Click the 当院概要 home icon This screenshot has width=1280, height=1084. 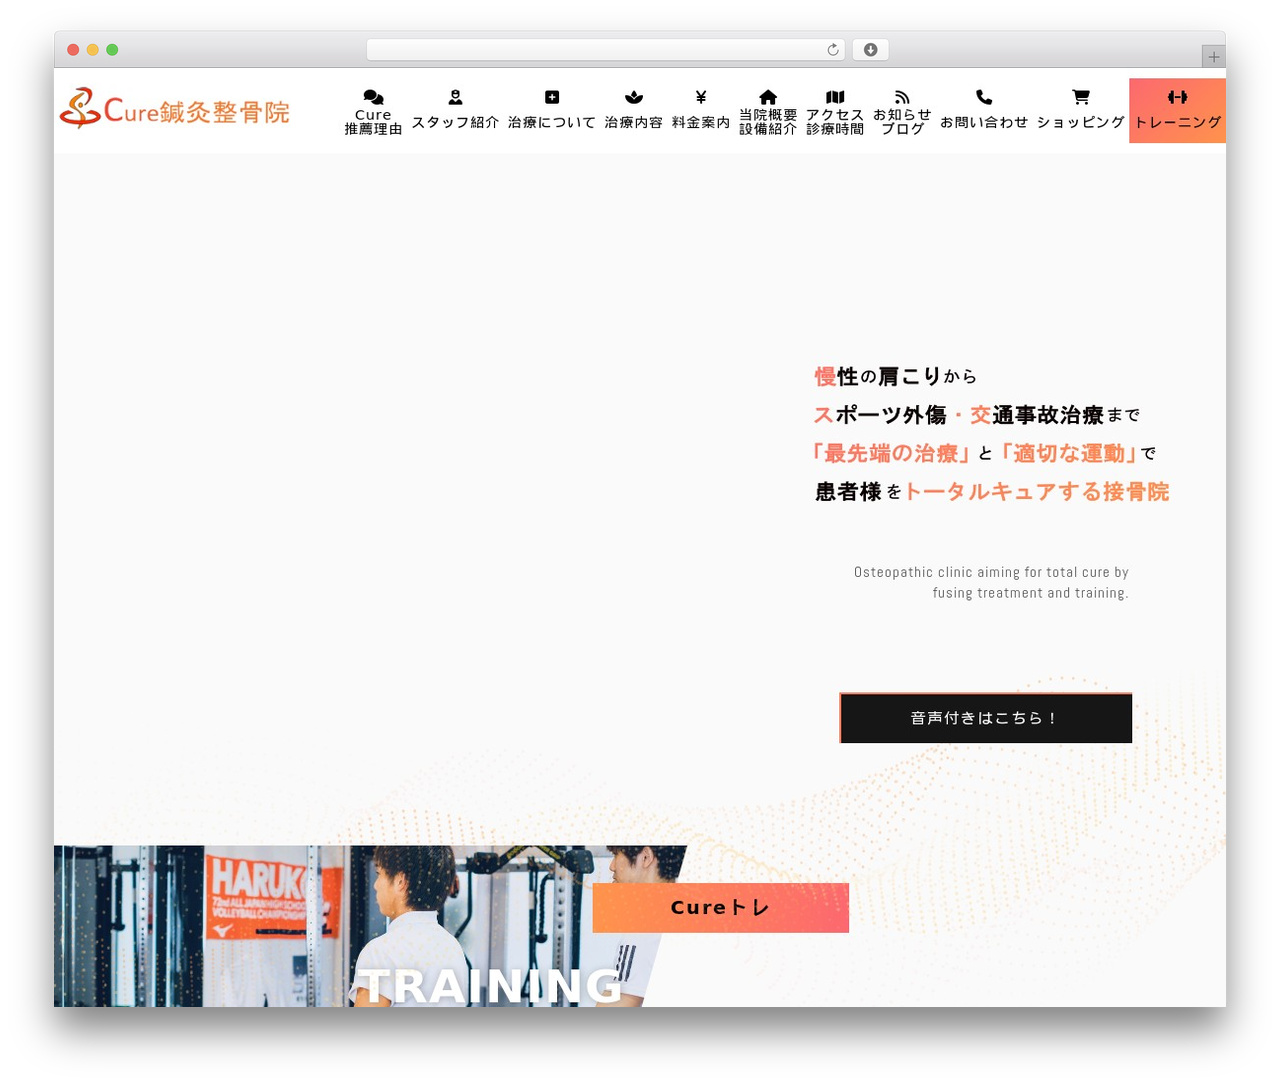click(x=768, y=97)
